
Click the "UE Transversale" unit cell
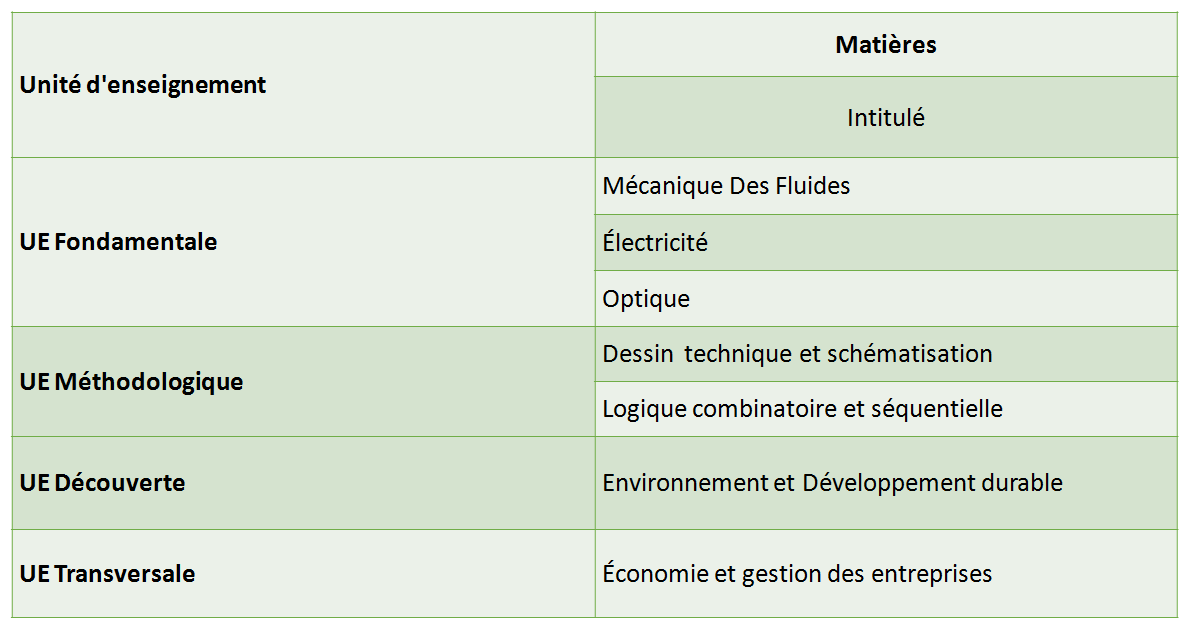(x=107, y=574)
